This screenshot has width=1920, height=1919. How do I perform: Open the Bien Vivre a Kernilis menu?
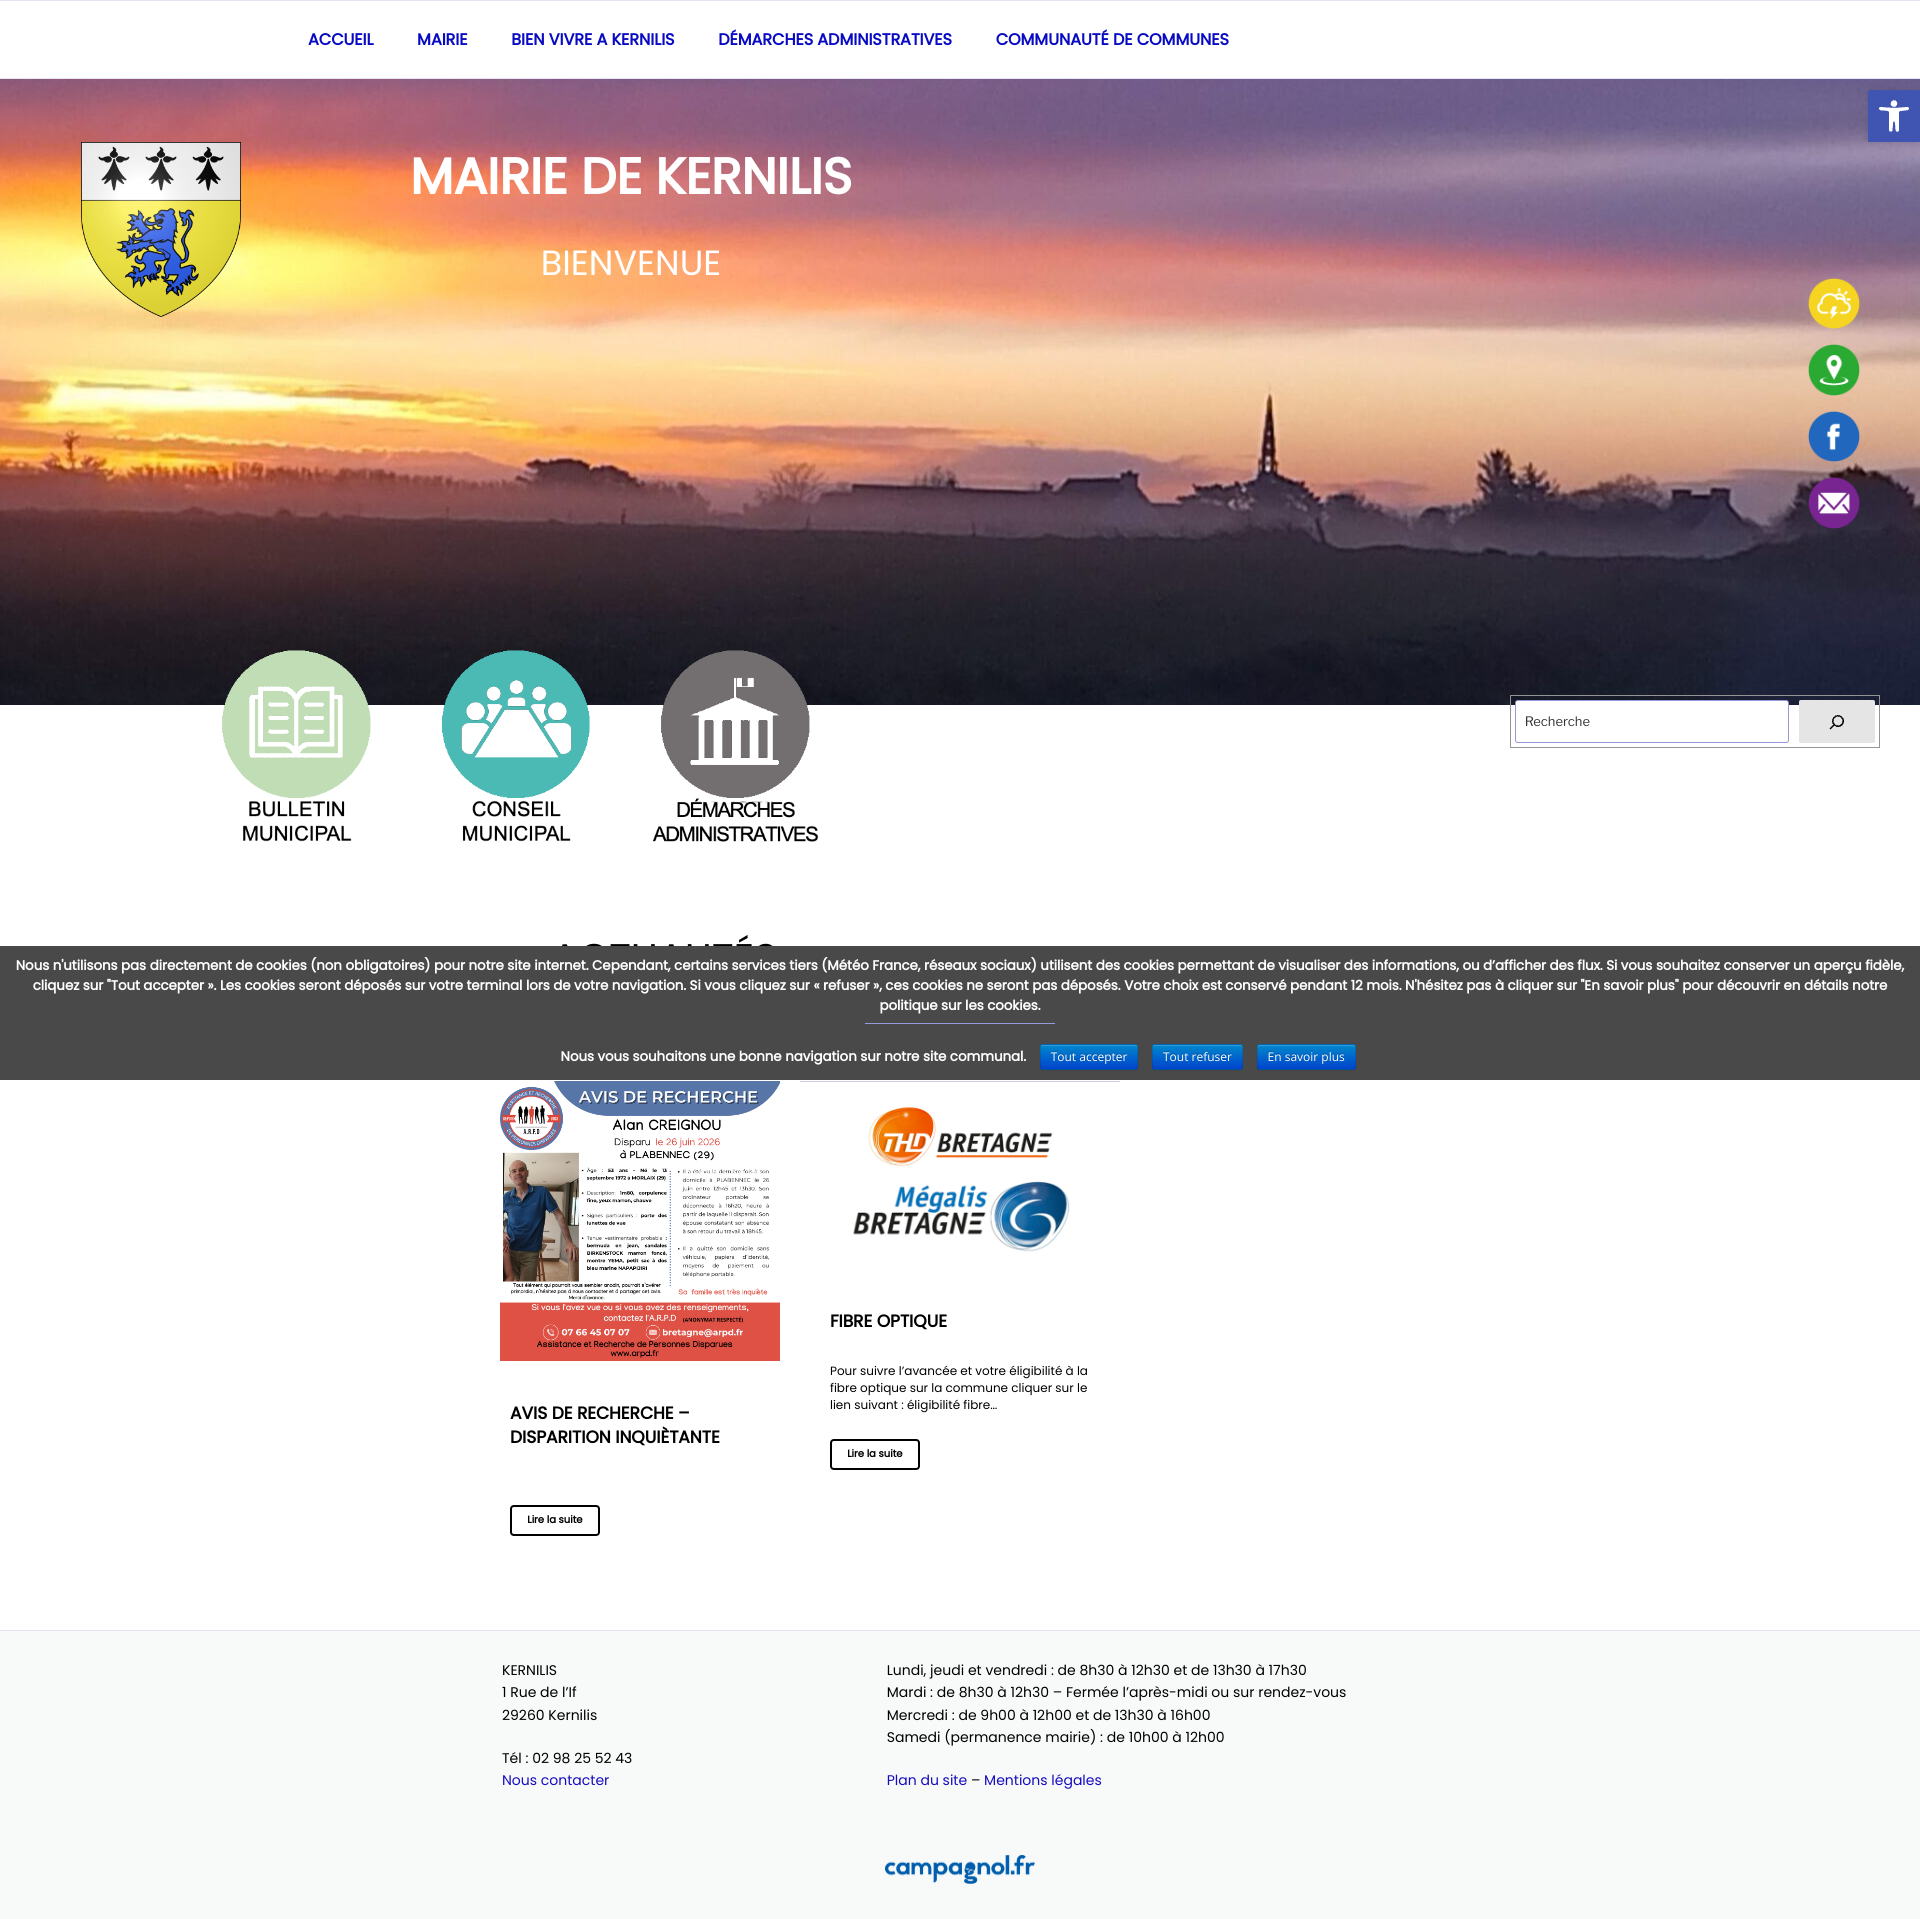[x=593, y=39]
